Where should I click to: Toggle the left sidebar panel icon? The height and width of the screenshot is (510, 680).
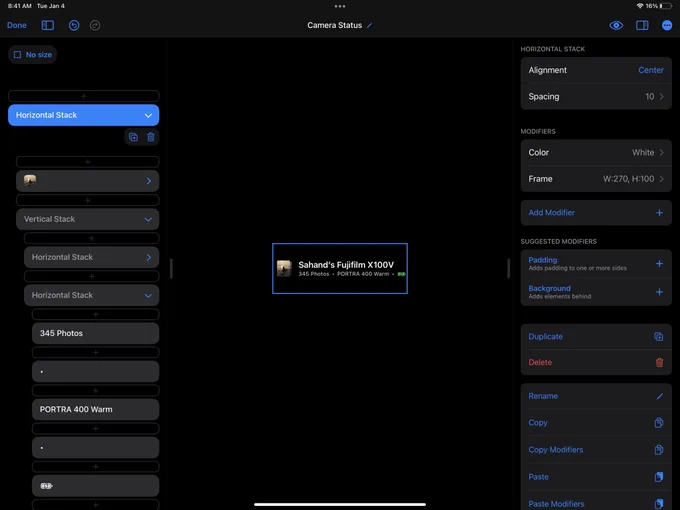48,25
